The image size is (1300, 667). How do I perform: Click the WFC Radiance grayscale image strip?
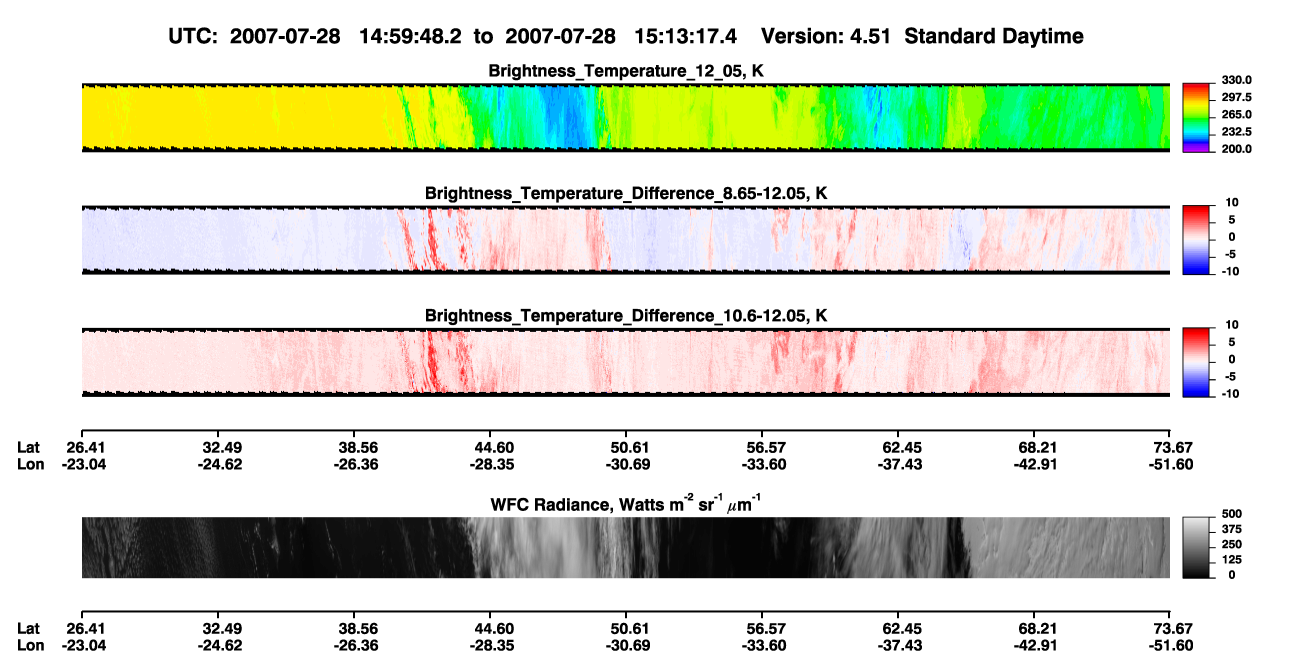click(626, 548)
